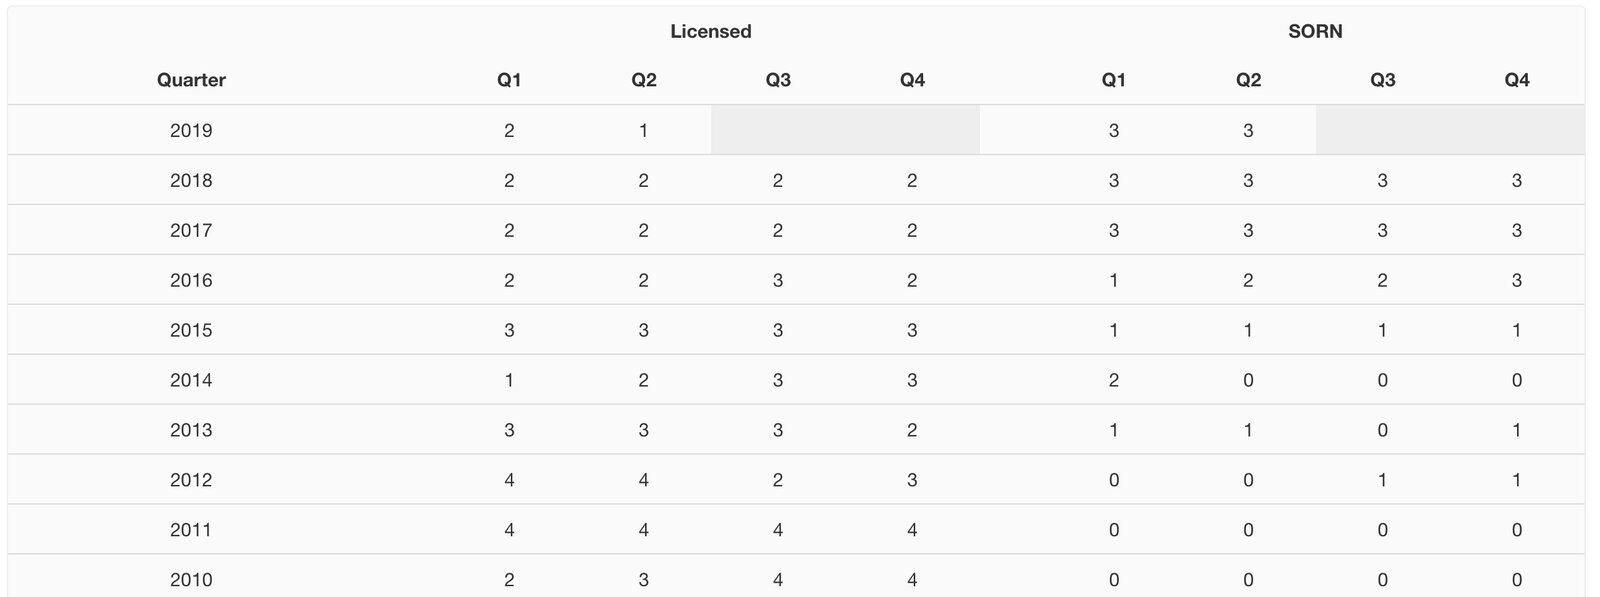Image resolution: width=1600 pixels, height=597 pixels.
Task: Select the 2012 SORN Q3 cell
Action: [x=1382, y=480]
